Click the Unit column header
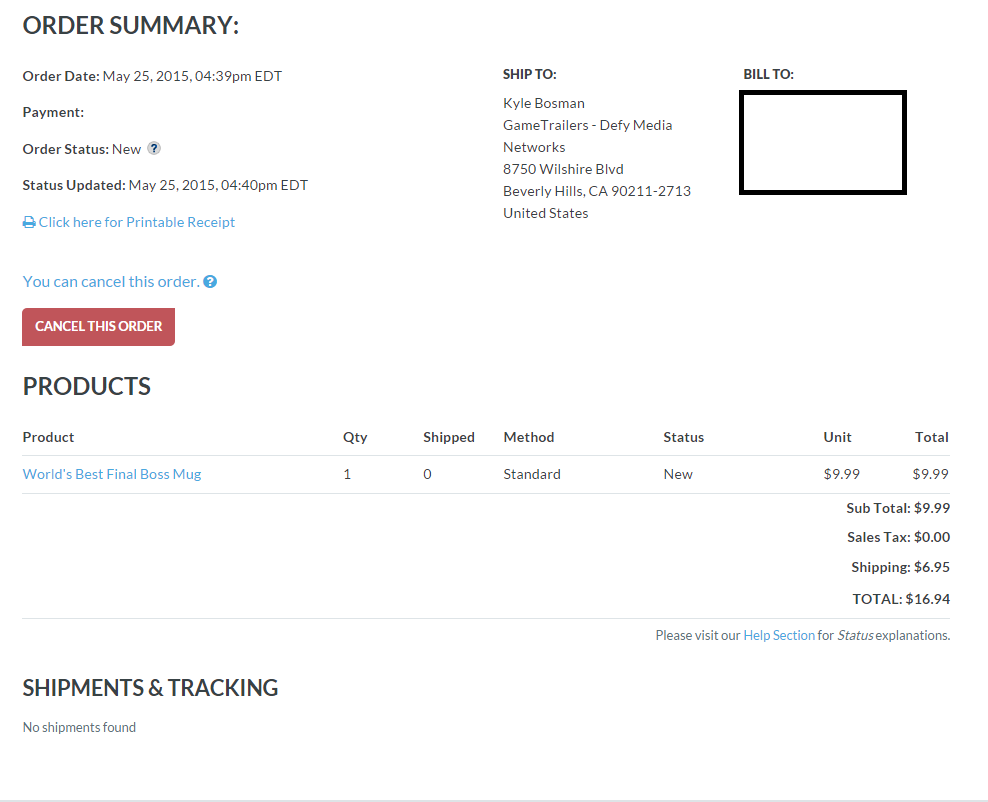Screen dimensions: 988x802 coord(837,437)
